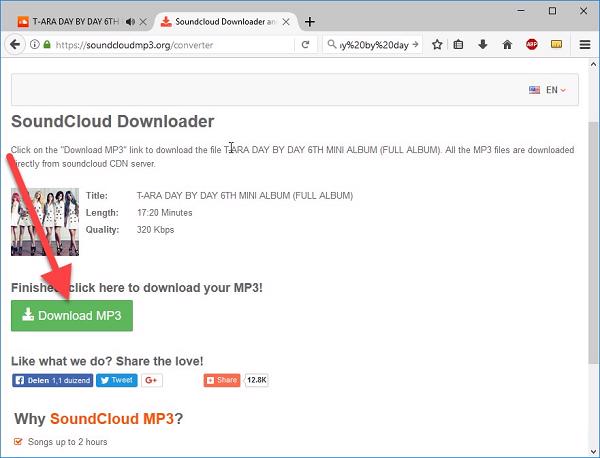The width and height of the screenshot is (600, 458).
Task: Click the flag icon beside EN
Action: click(x=534, y=90)
